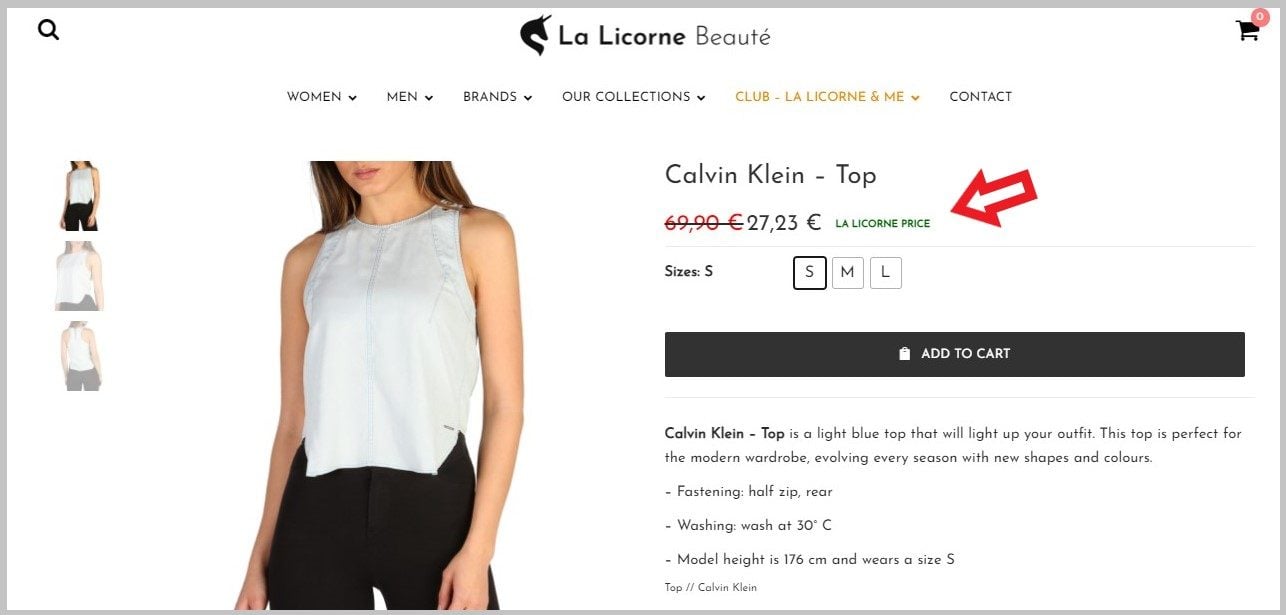Viewport: 1286px width, 615px height.
Task: Click the bag icon in Add to Cart
Action: point(904,354)
